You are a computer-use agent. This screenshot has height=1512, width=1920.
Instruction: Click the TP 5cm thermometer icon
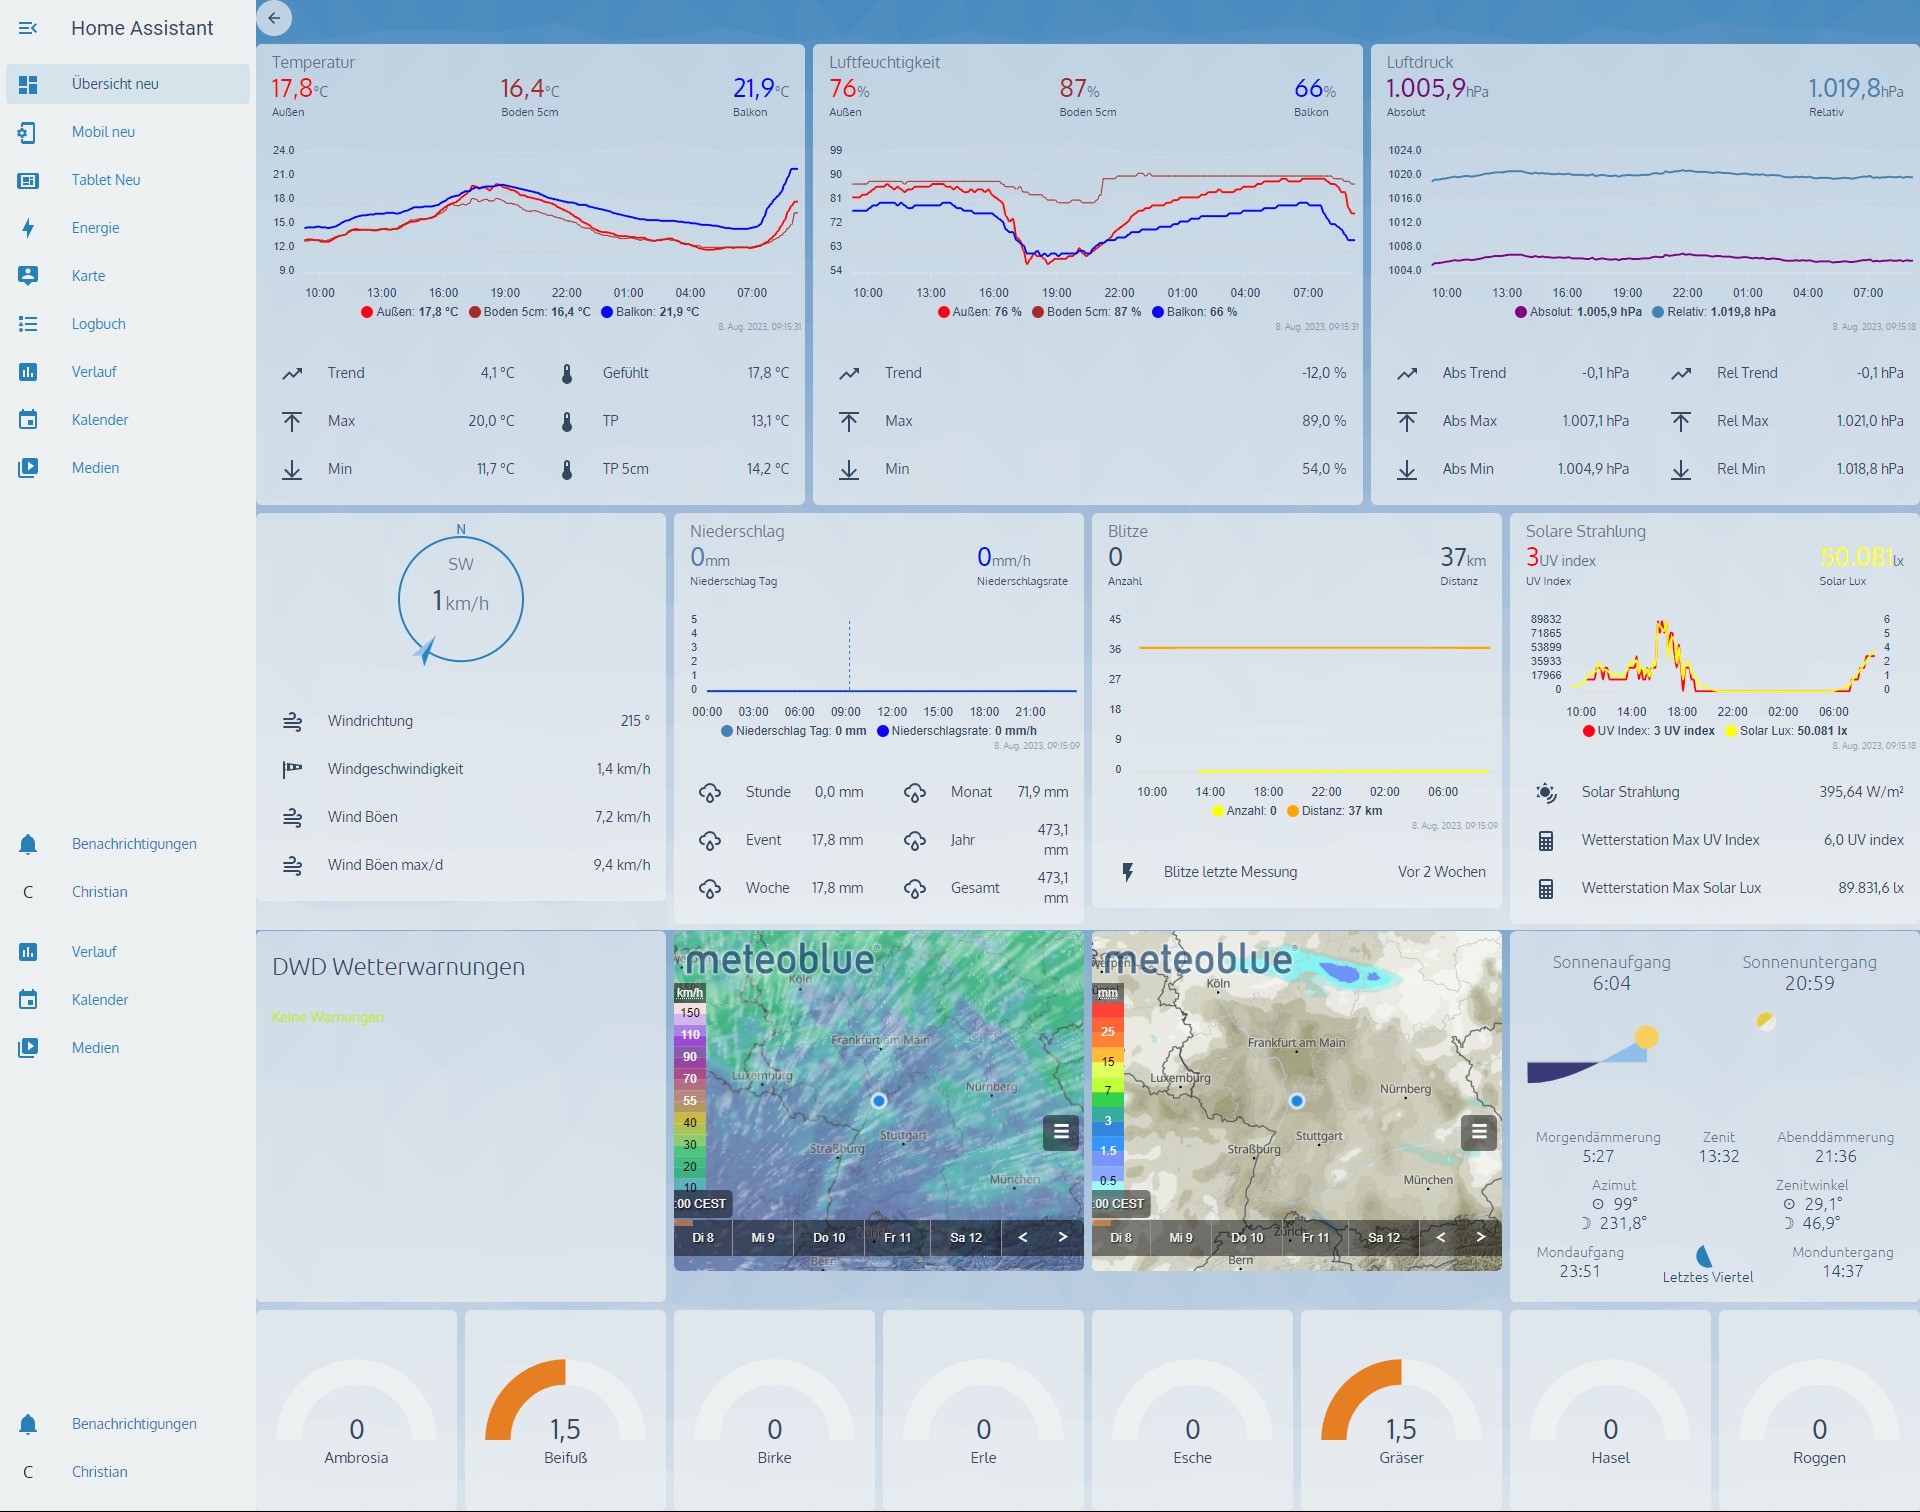(x=567, y=469)
